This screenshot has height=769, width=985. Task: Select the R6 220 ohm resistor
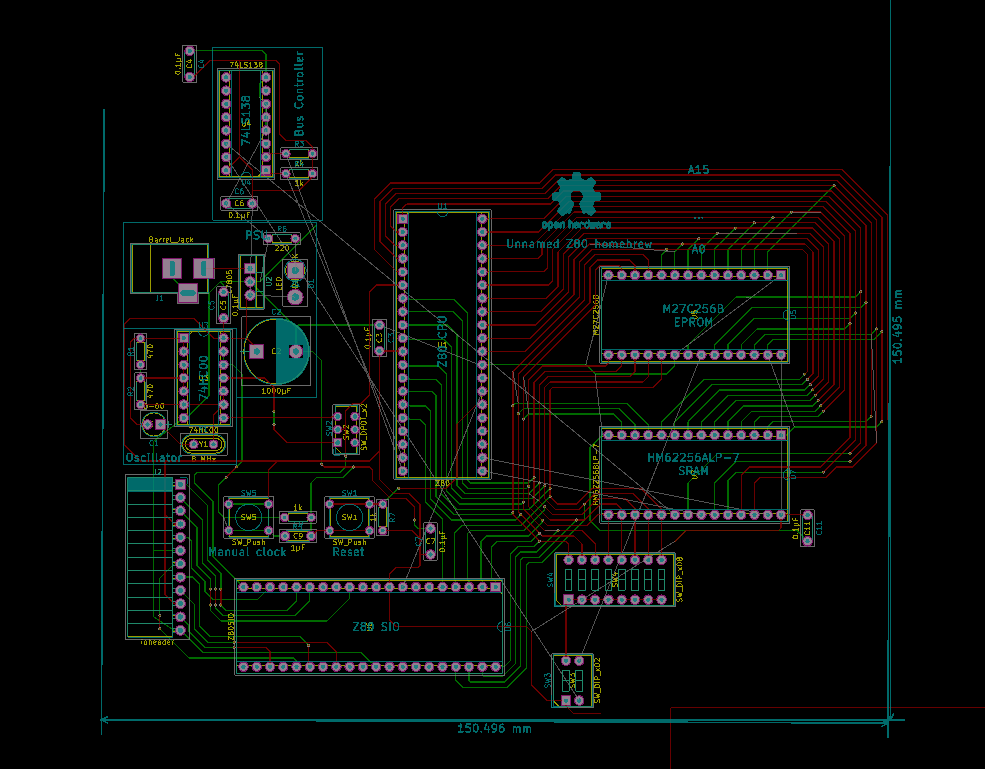282,239
